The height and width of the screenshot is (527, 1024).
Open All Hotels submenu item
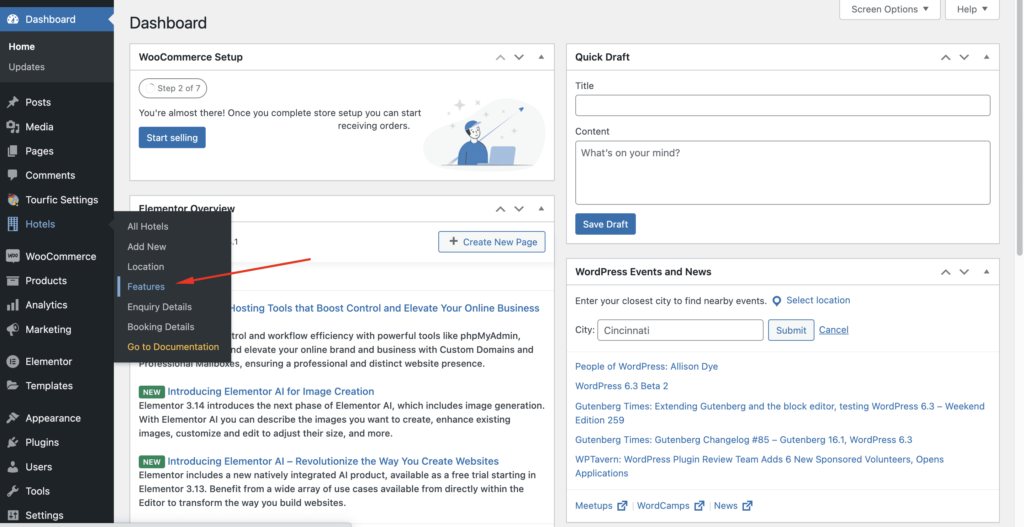148,227
